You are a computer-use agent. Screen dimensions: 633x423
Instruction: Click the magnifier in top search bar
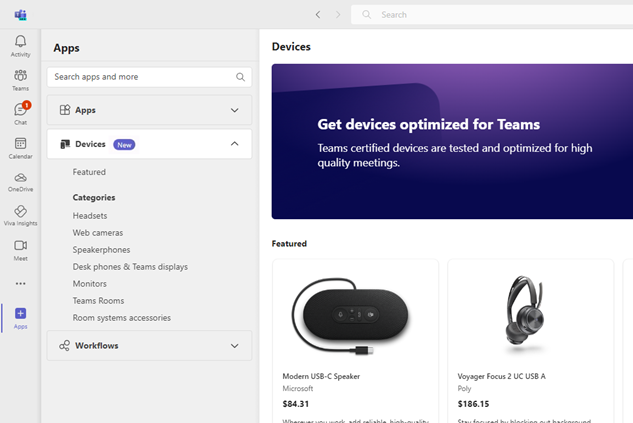pos(367,15)
